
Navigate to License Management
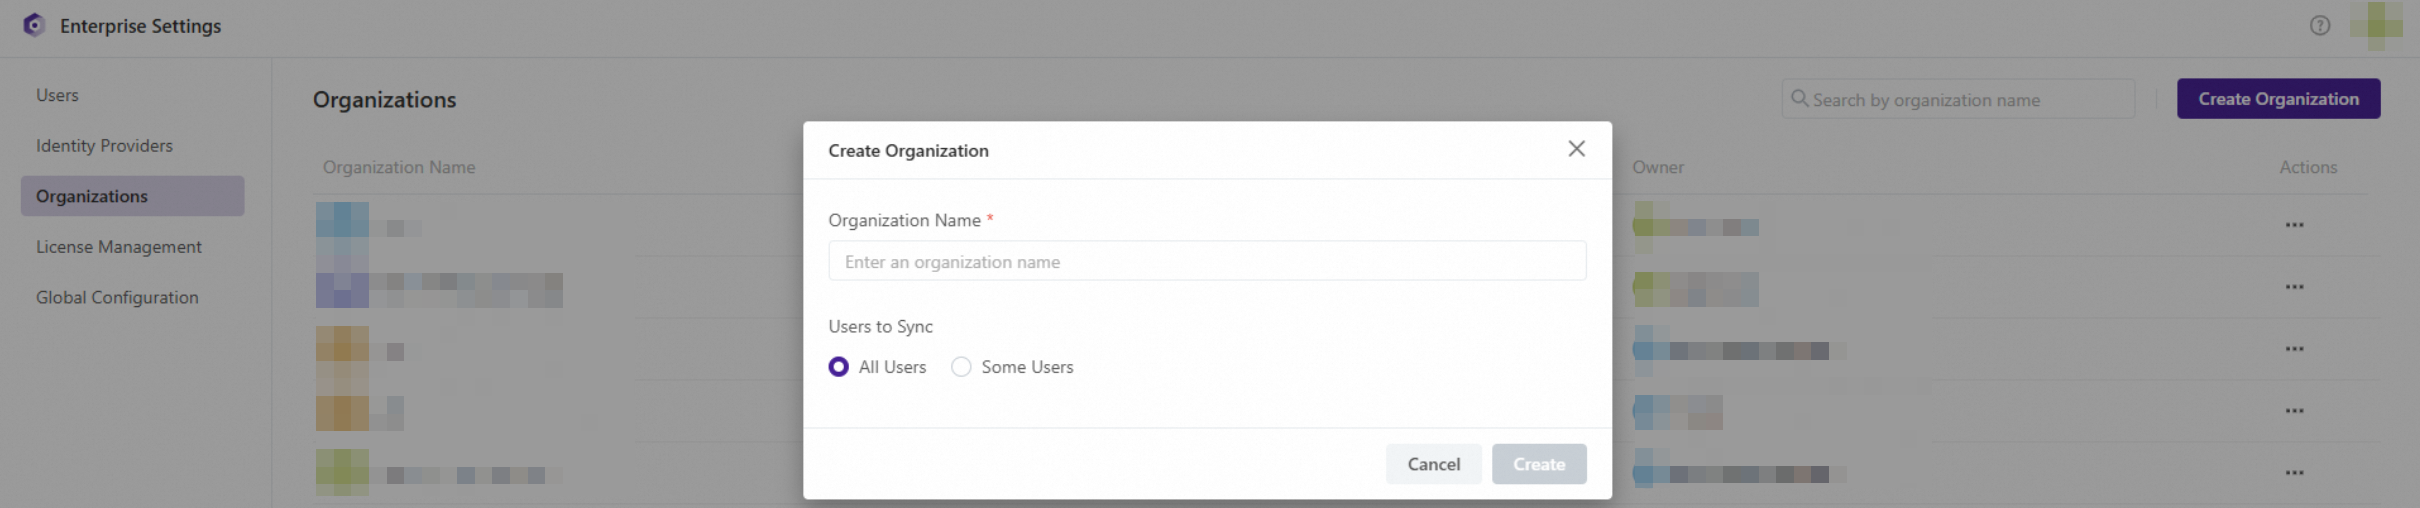coord(118,247)
